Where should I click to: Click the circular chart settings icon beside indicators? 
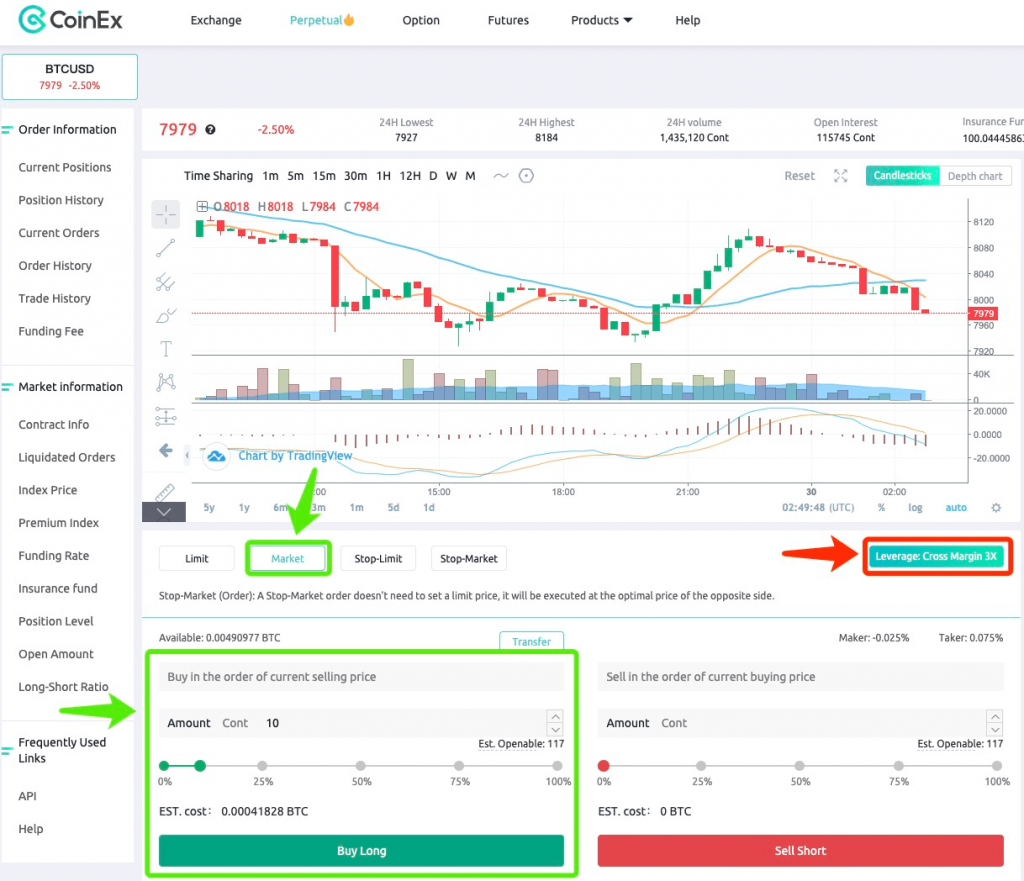coord(526,176)
